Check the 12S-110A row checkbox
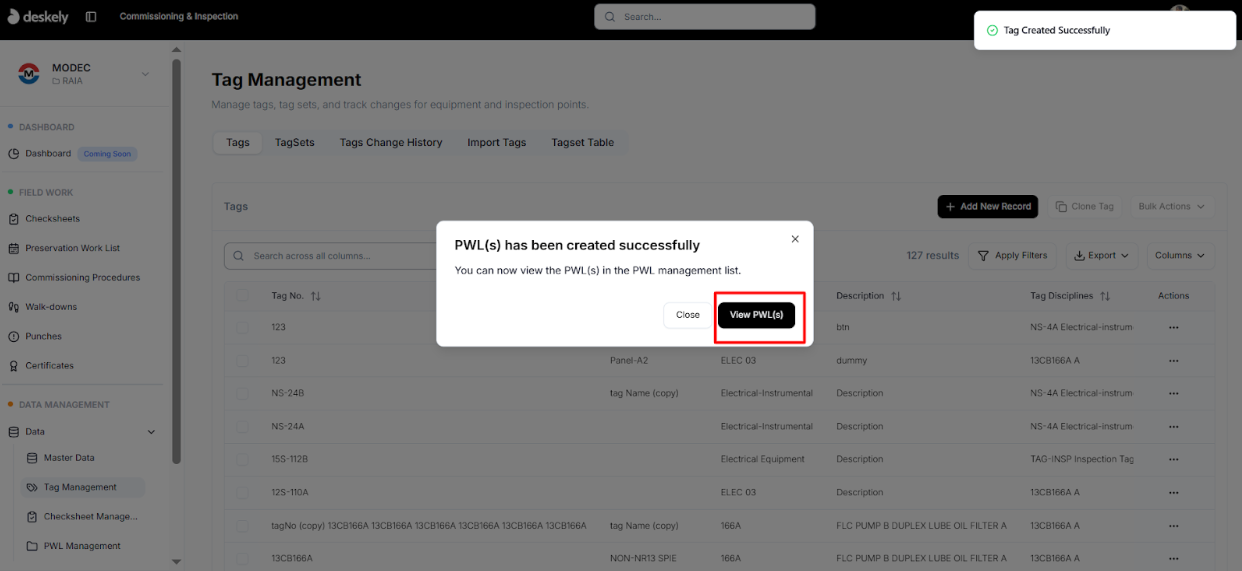Screen dimensions: 1242x571 [x=243, y=492]
